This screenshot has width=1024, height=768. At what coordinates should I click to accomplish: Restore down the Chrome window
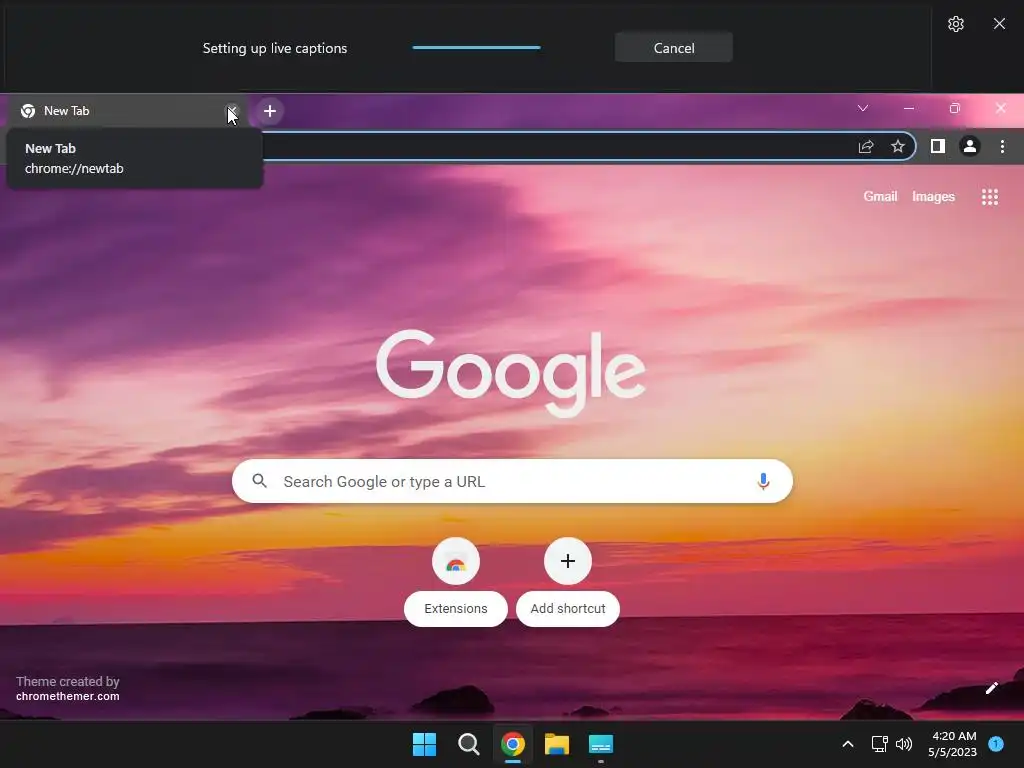pos(955,108)
